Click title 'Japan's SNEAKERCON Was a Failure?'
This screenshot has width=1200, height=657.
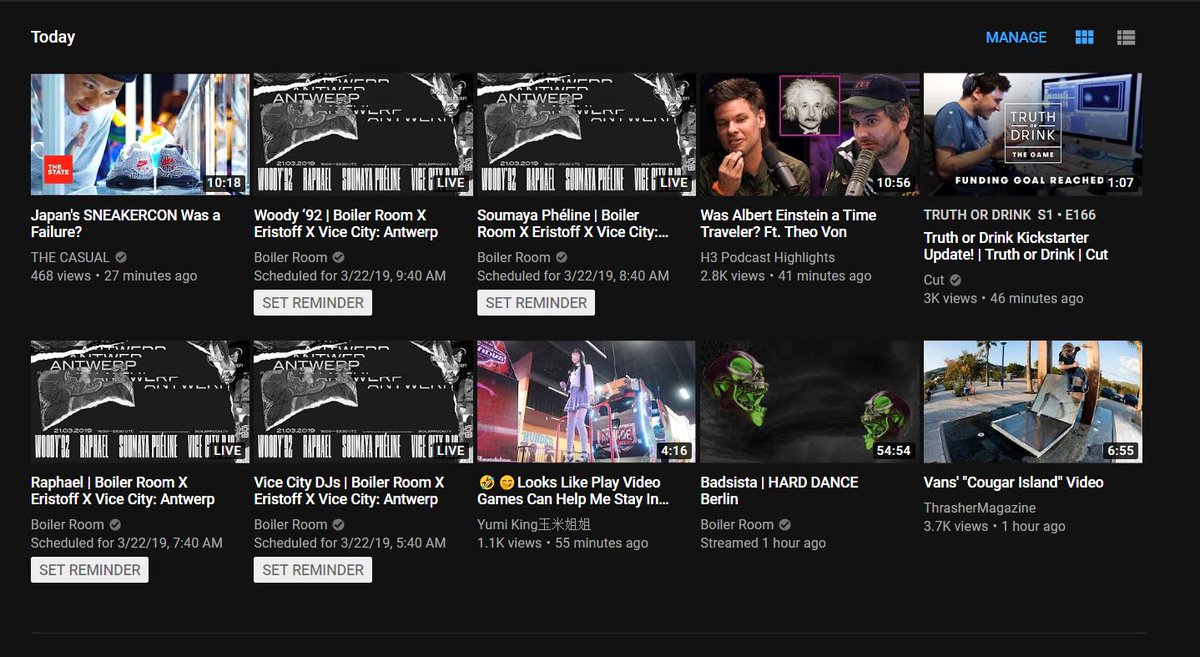[126, 224]
